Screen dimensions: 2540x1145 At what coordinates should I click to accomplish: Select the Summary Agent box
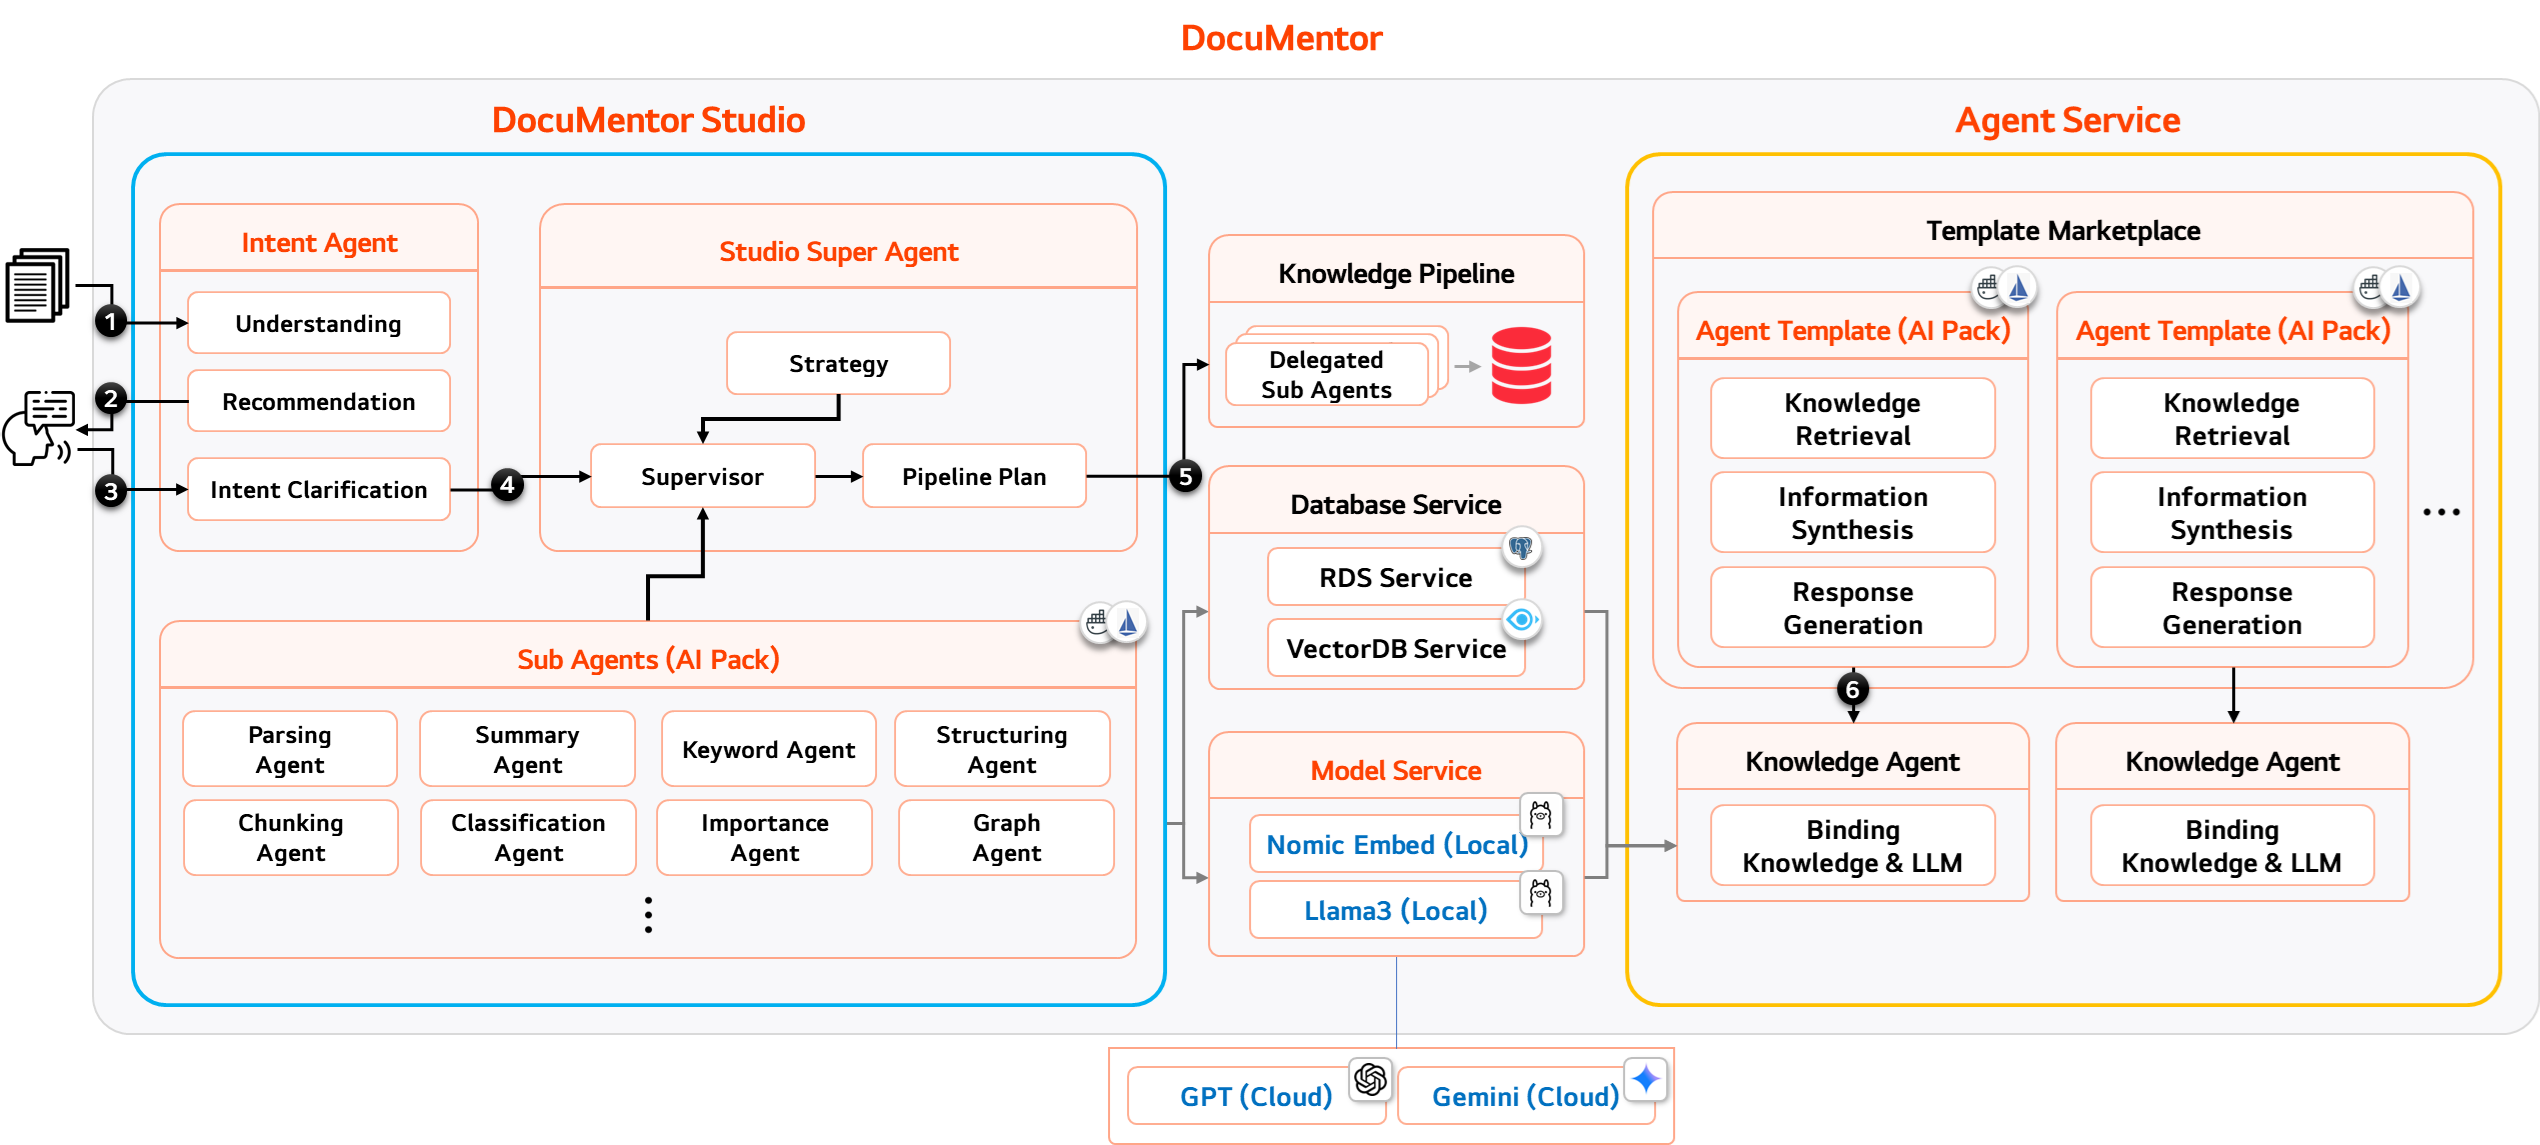click(x=527, y=749)
